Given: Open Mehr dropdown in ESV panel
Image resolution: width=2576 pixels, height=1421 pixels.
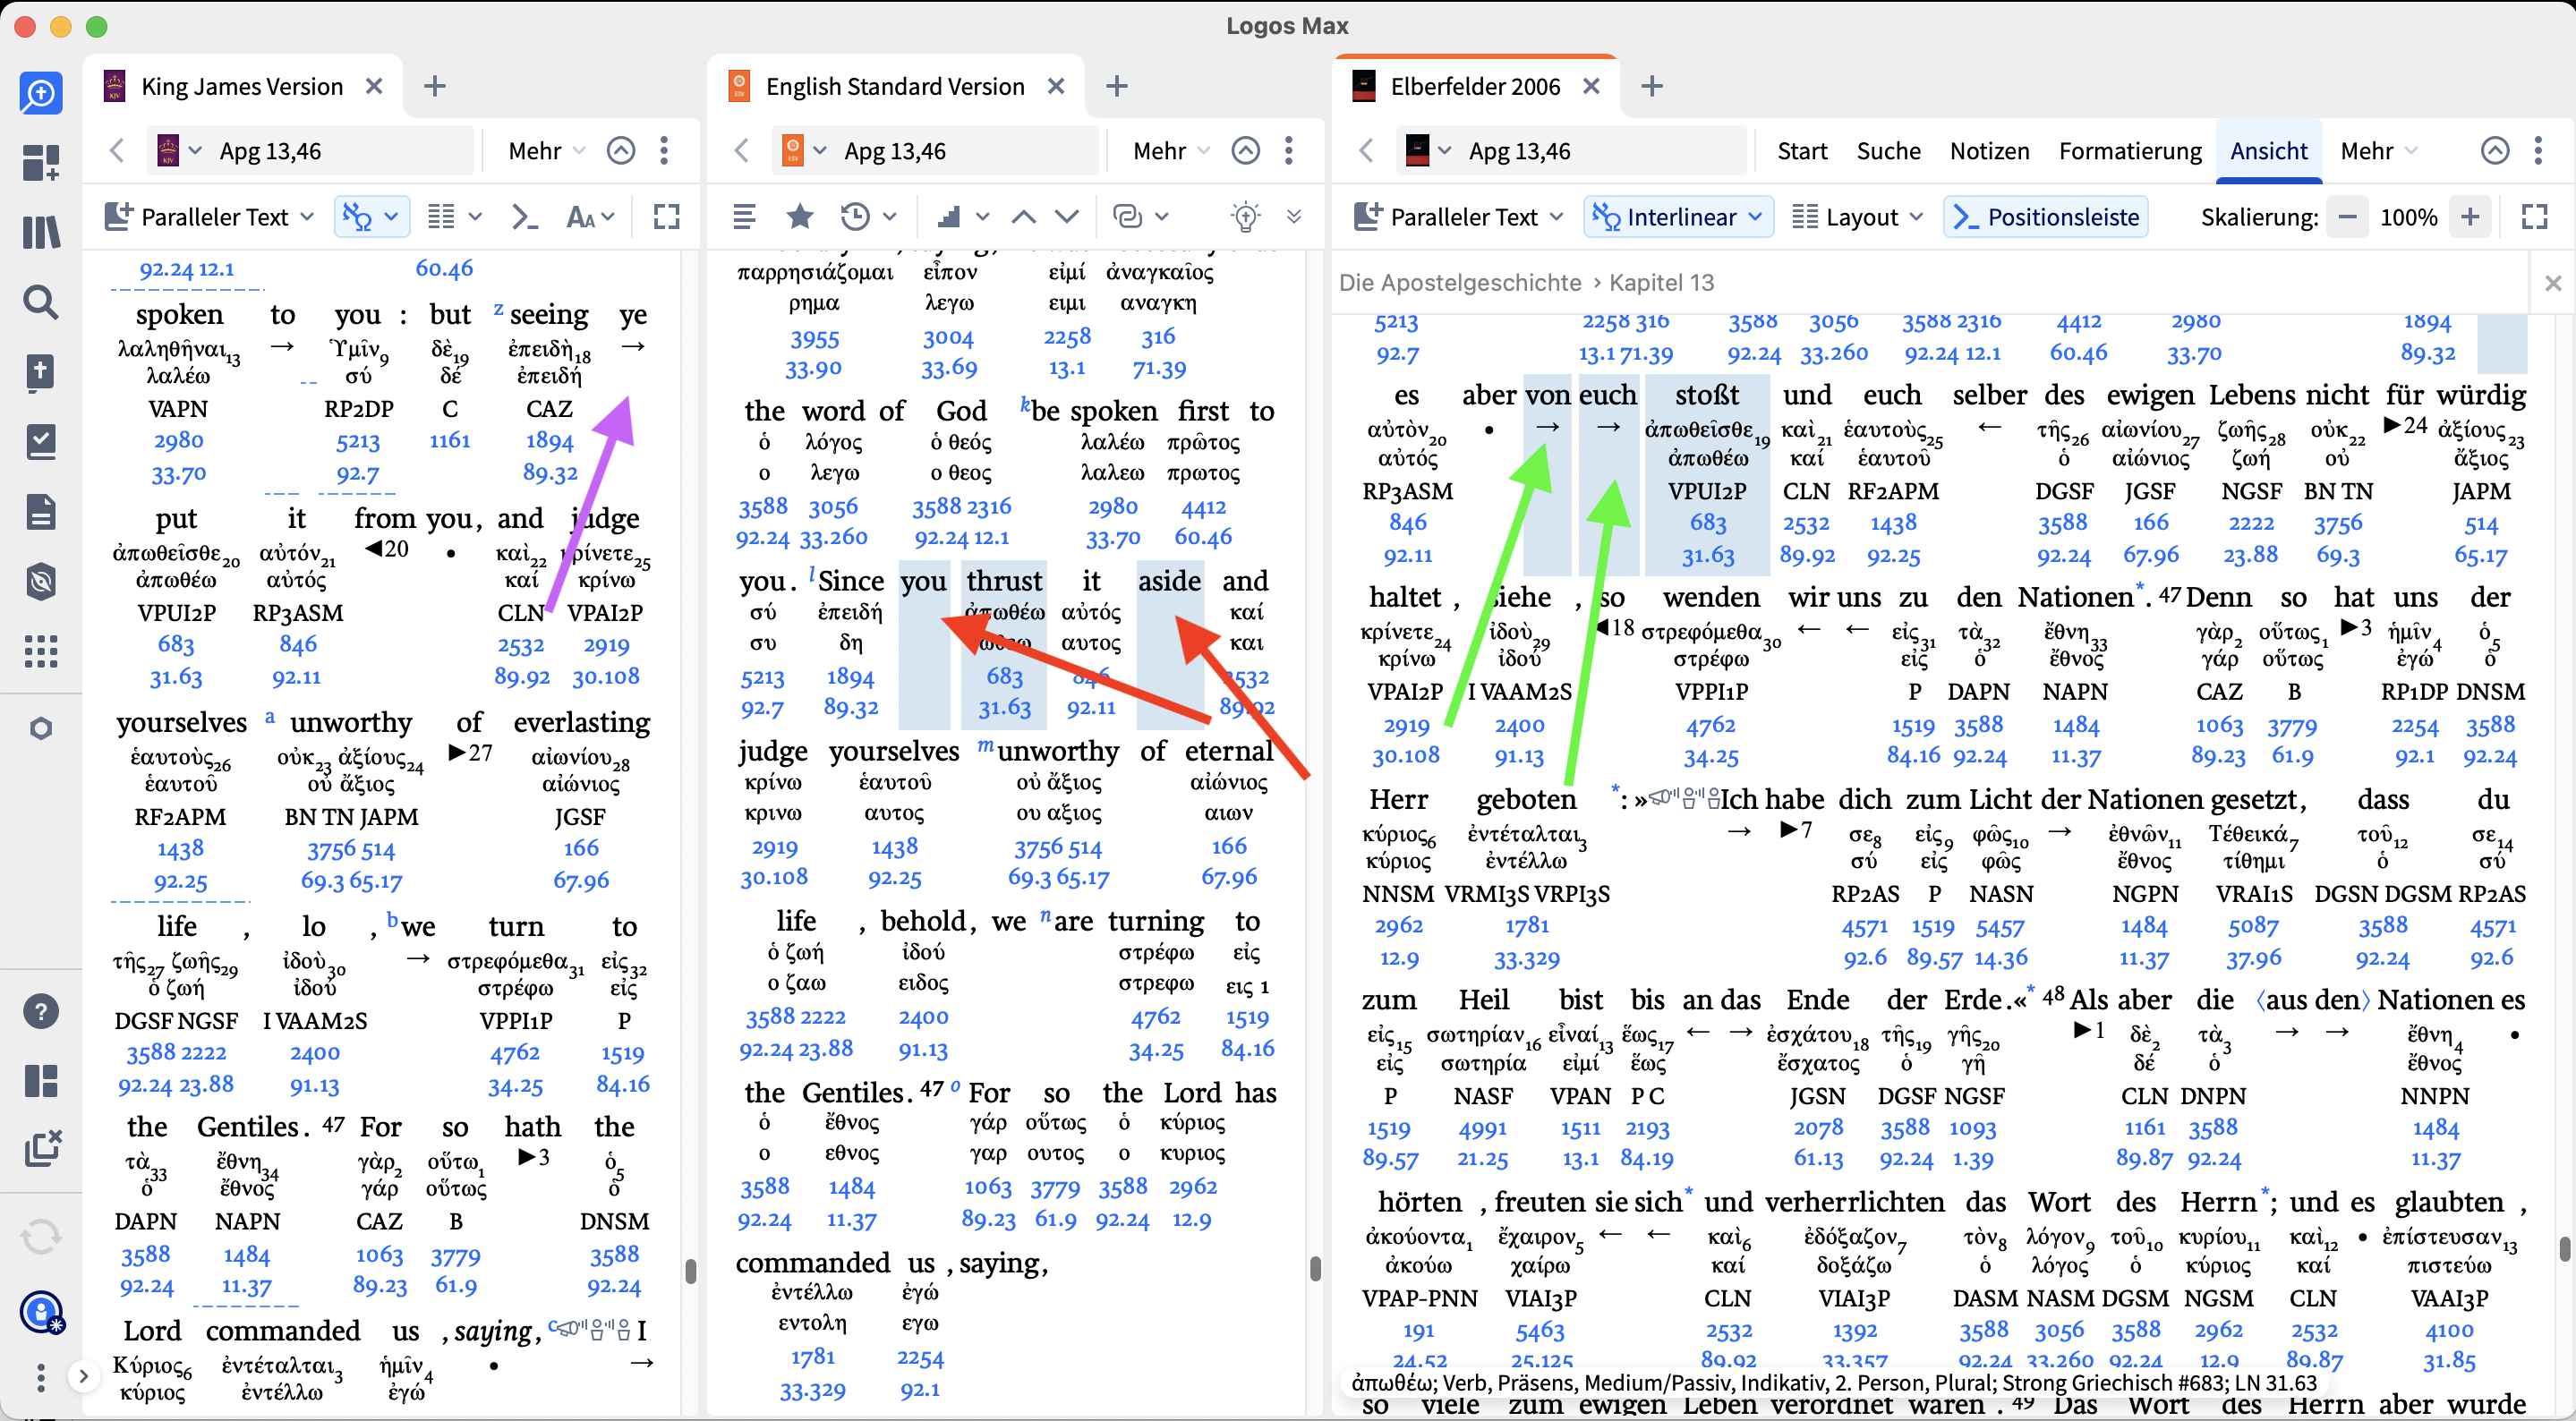Looking at the screenshot, I should pyautogui.click(x=1171, y=151).
